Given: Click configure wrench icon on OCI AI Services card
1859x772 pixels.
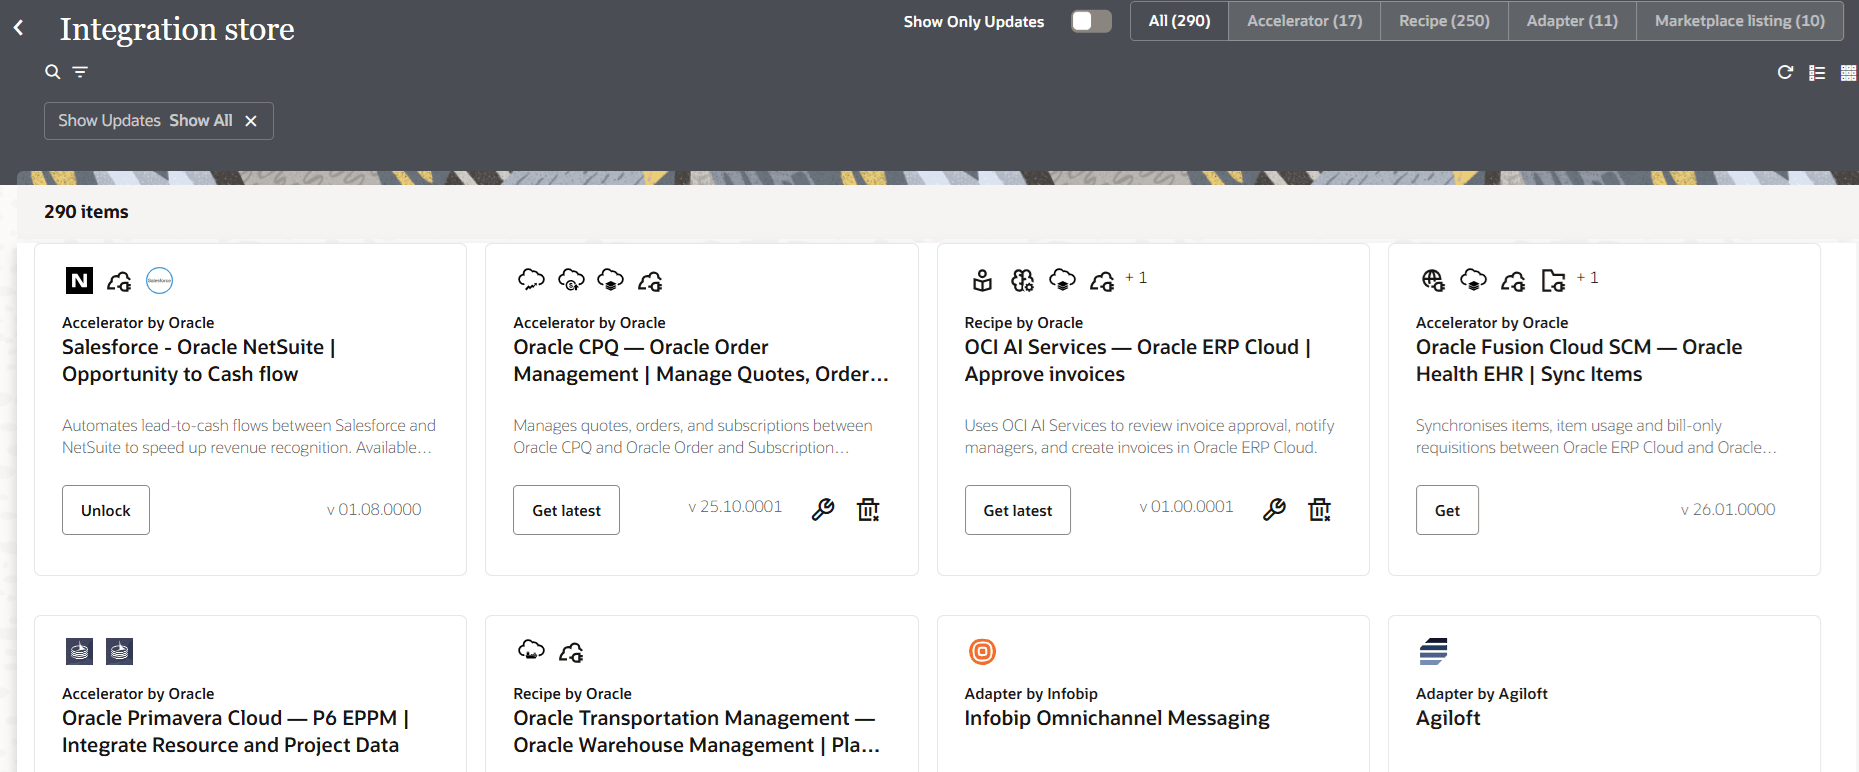Looking at the screenshot, I should coord(1274,510).
